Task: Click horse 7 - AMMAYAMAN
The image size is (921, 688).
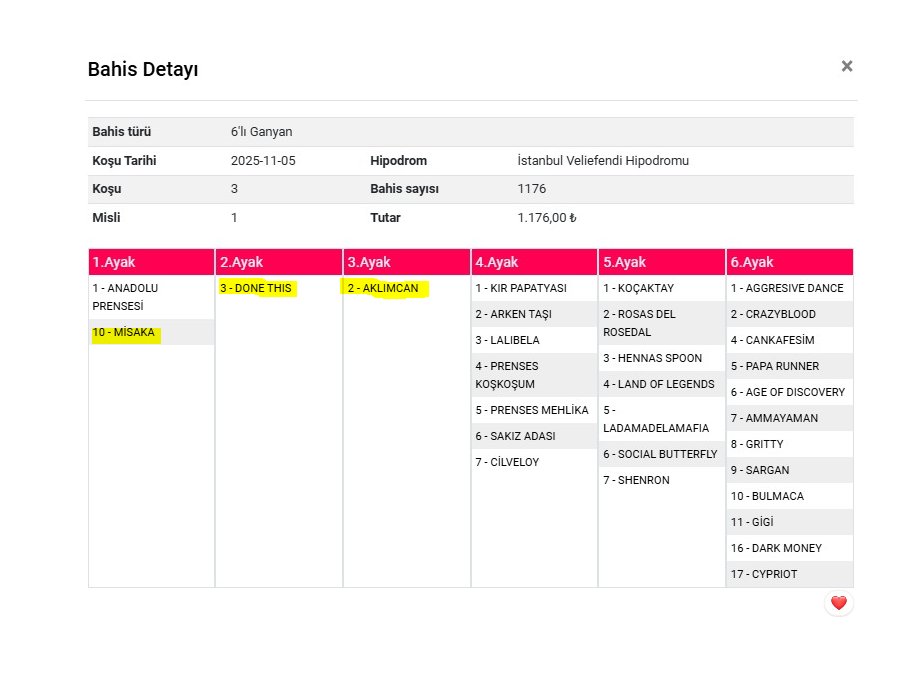Action: point(790,418)
